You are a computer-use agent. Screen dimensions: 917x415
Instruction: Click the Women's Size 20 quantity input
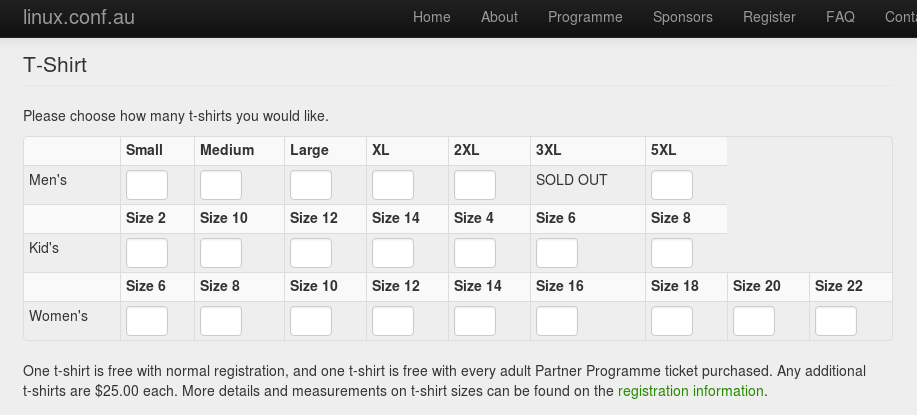[754, 321]
